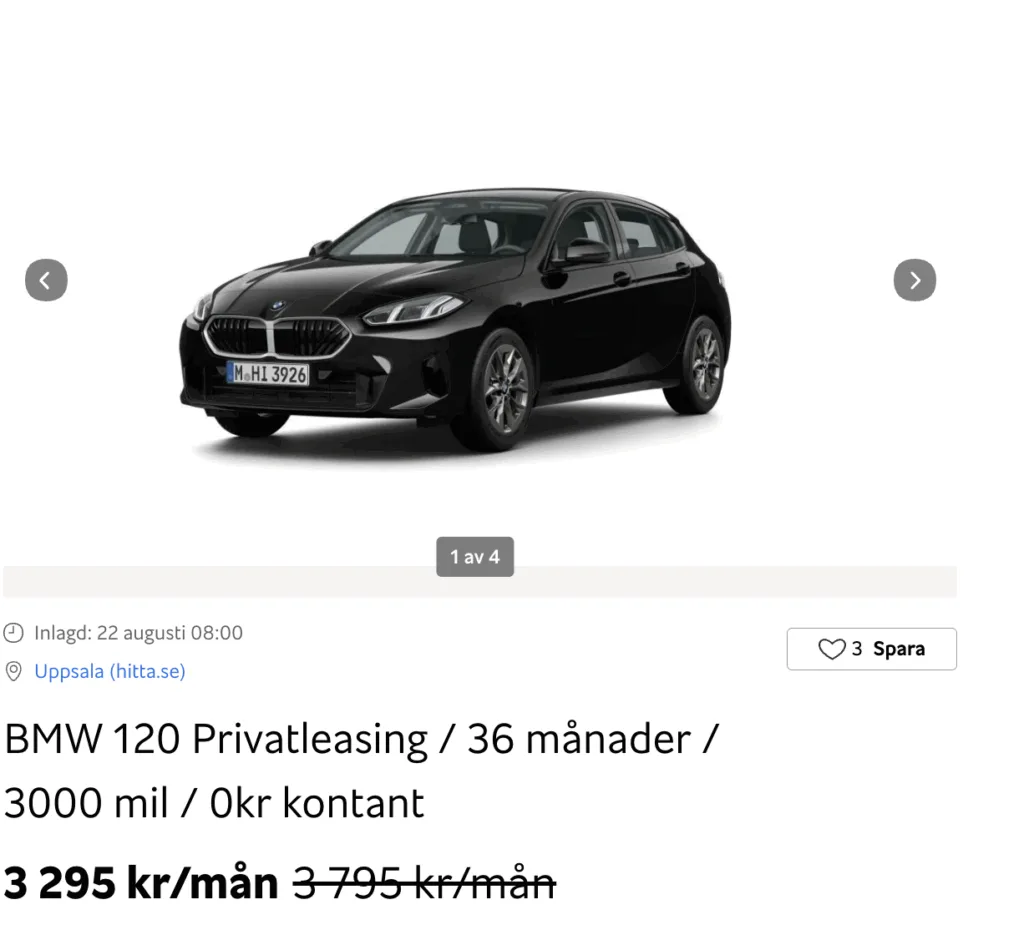The image size is (1024, 940).
Task: Click the light gray bar below image
Action: [x=480, y=582]
